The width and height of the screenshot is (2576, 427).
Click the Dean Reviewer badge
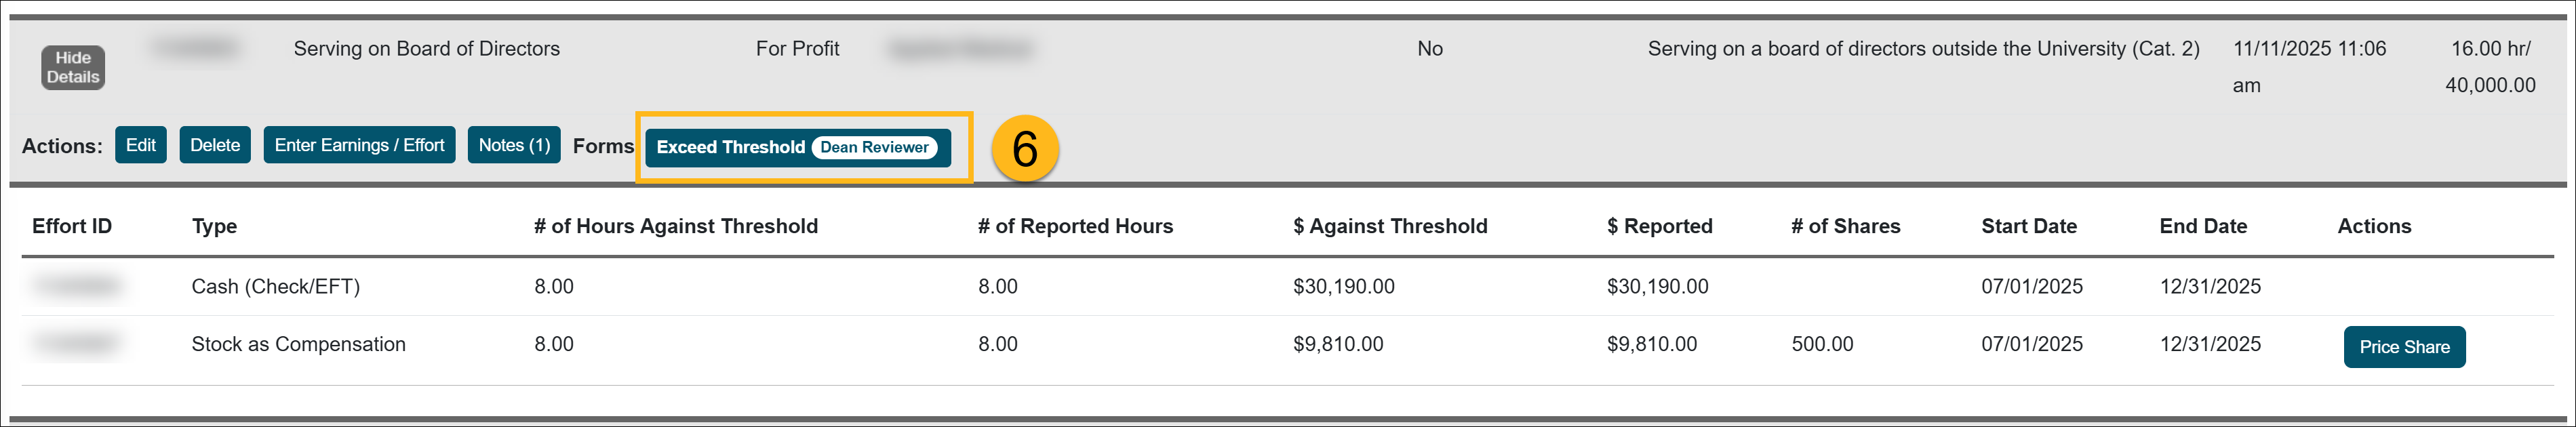pos(874,147)
